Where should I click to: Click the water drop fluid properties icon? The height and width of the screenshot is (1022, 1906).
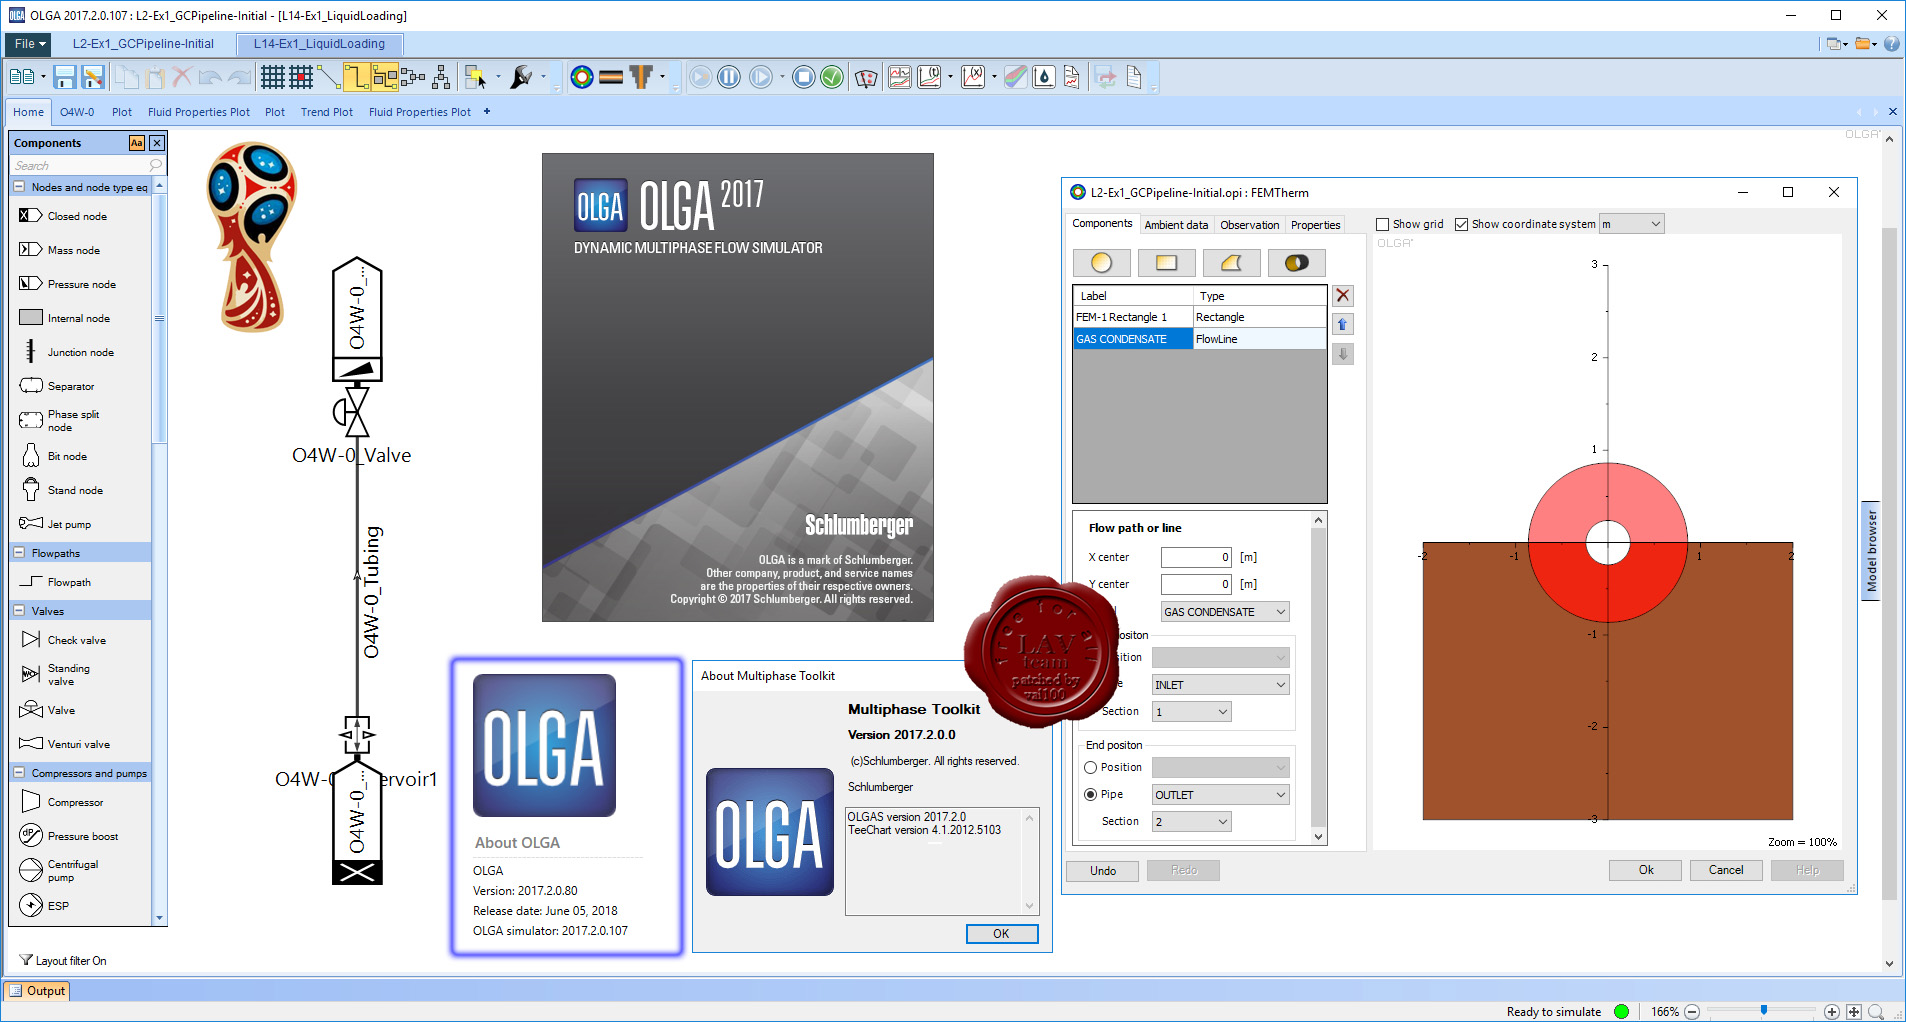point(1044,77)
